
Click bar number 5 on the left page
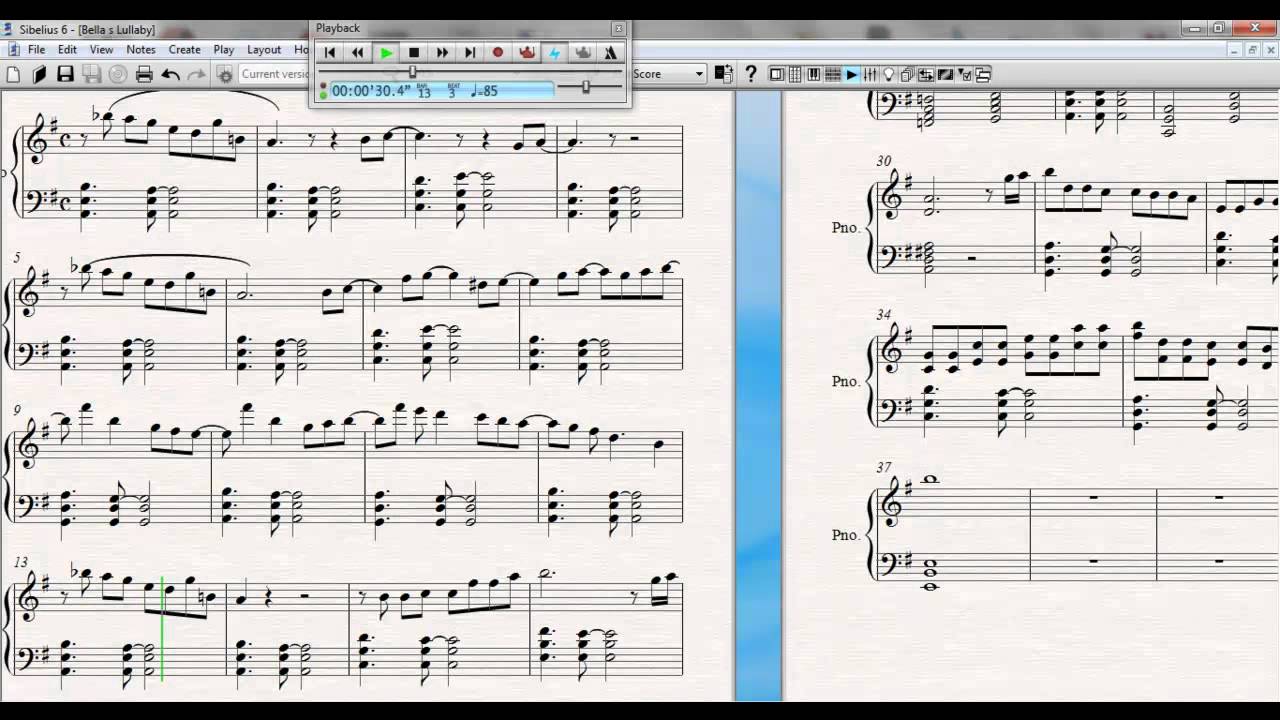coord(18,258)
